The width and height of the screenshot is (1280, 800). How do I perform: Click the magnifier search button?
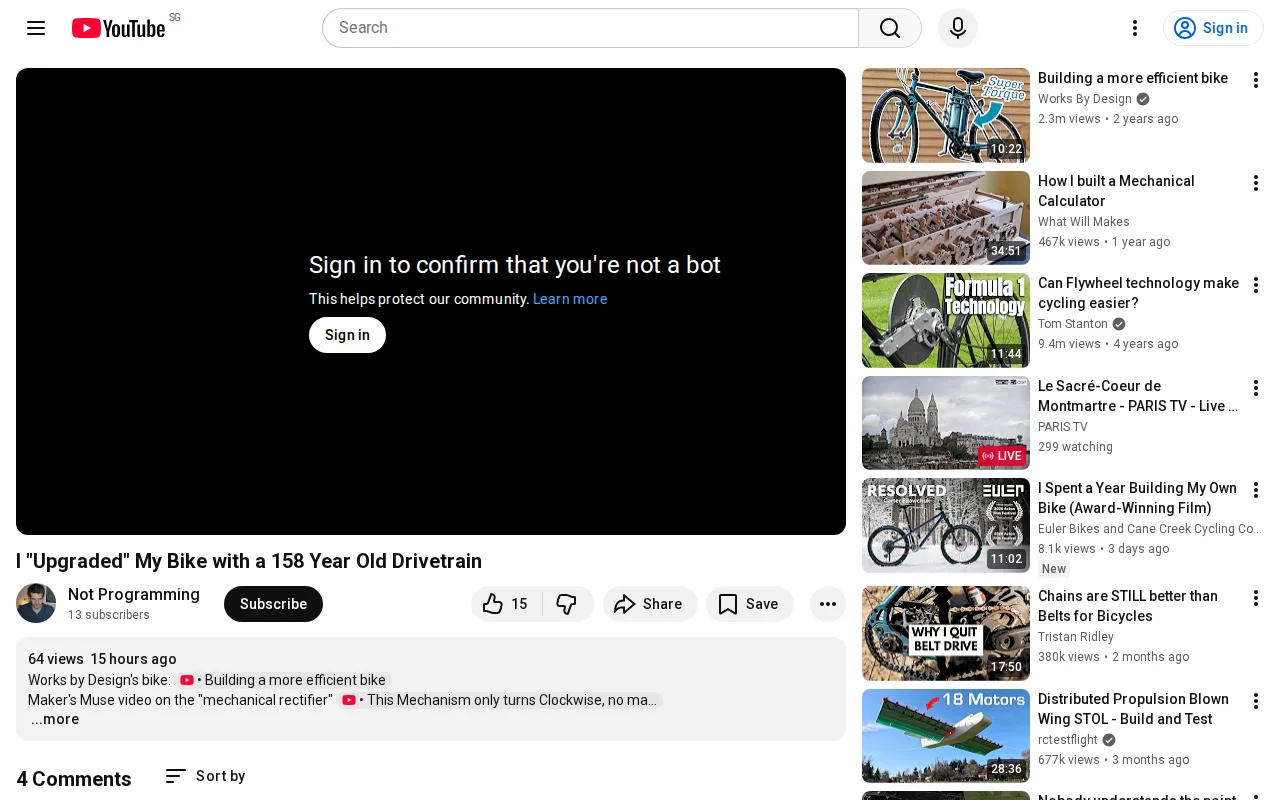(x=890, y=28)
